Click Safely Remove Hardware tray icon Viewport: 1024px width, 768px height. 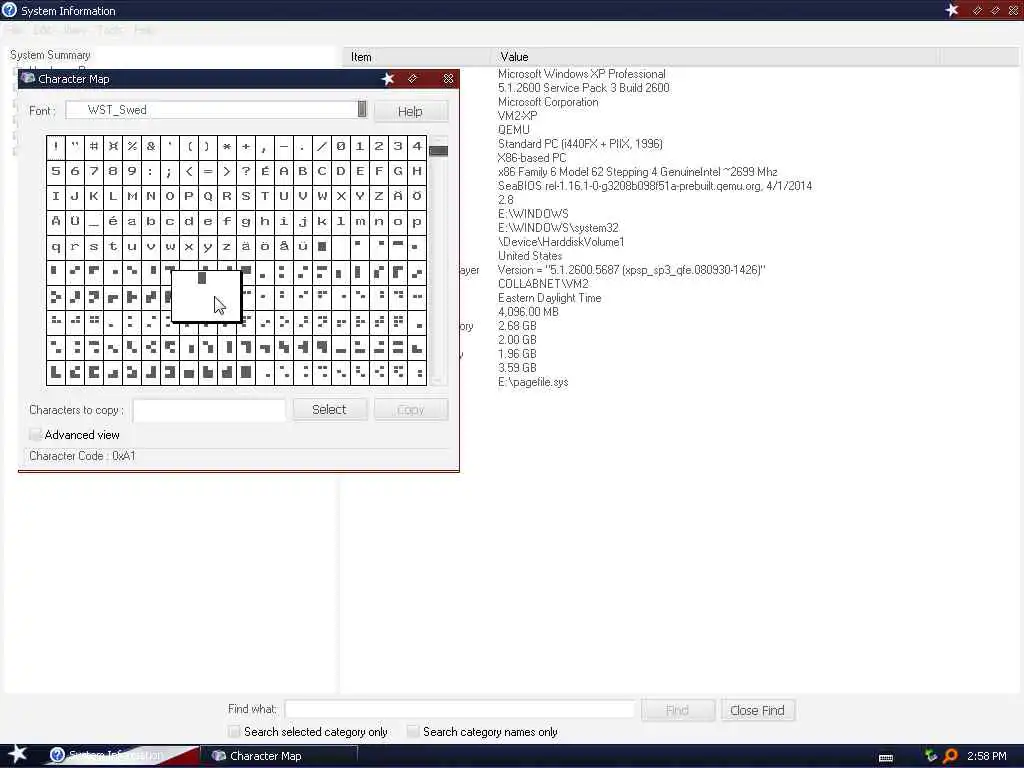coord(931,756)
